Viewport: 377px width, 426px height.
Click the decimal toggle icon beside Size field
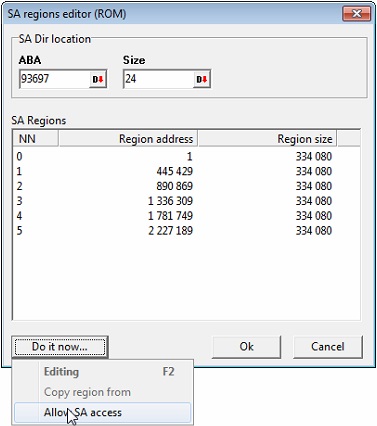point(202,80)
